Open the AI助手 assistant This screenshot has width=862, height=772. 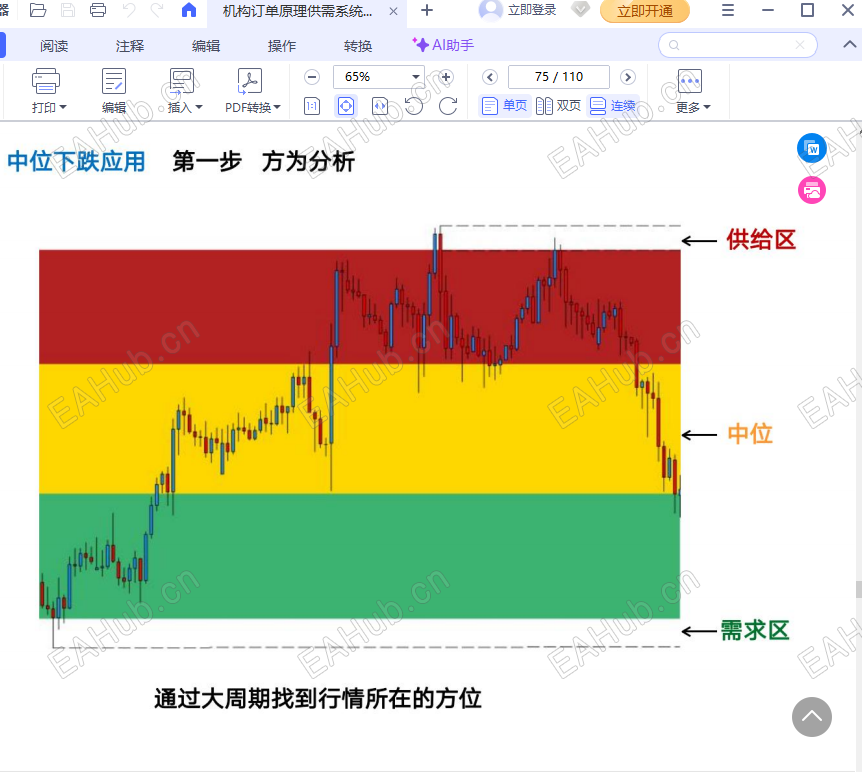[443, 45]
